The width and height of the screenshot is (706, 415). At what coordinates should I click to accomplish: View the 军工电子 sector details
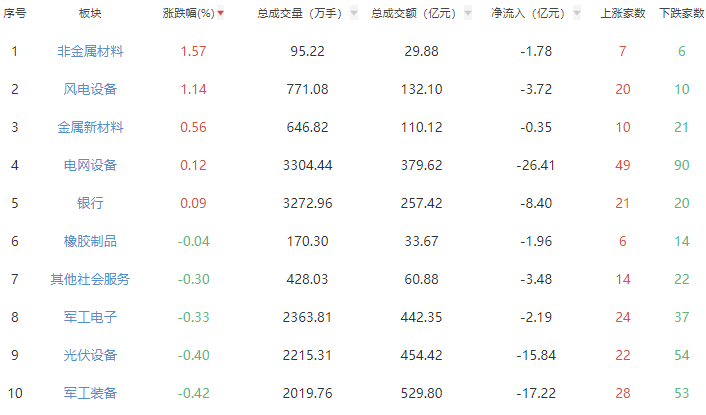[x=90, y=317]
